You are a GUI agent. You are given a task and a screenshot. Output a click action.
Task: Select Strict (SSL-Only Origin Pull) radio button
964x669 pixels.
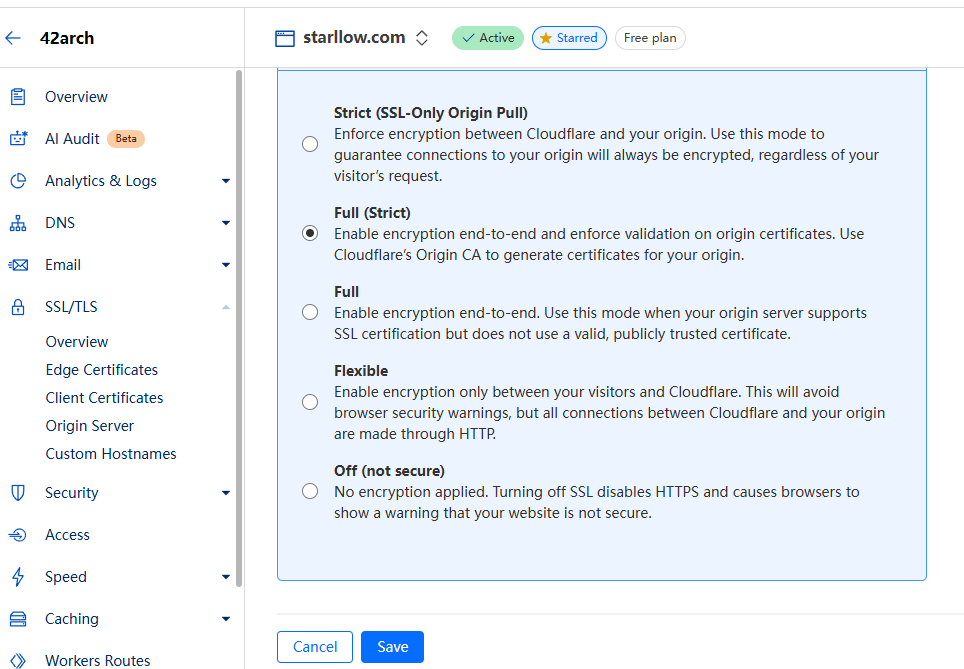tap(310, 144)
